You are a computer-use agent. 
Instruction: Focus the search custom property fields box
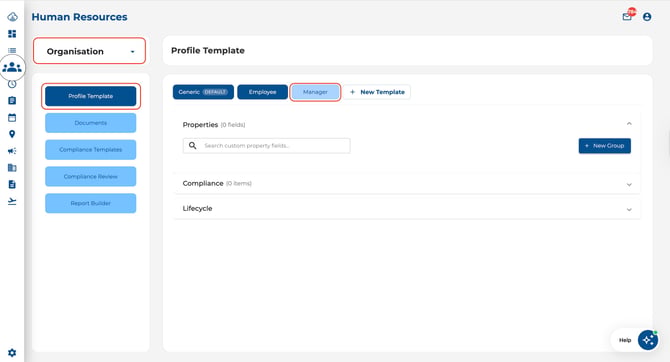coord(267,146)
